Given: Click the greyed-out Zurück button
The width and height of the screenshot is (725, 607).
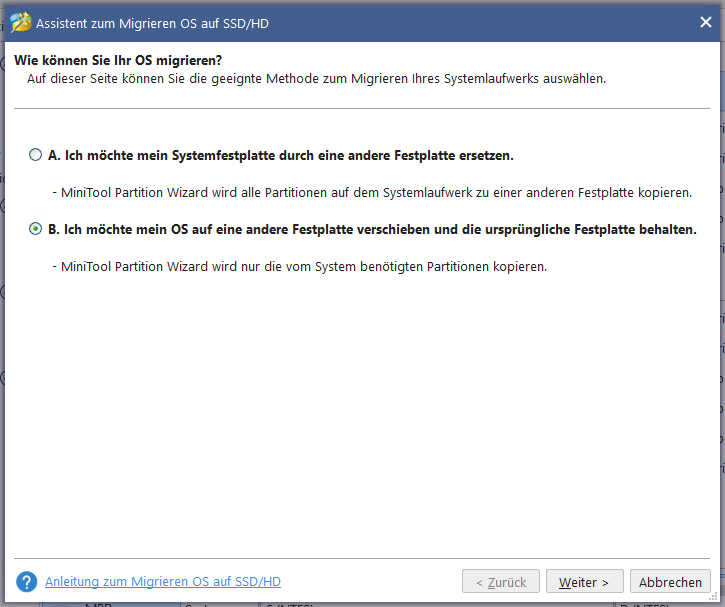Looking at the screenshot, I should click(x=501, y=582).
